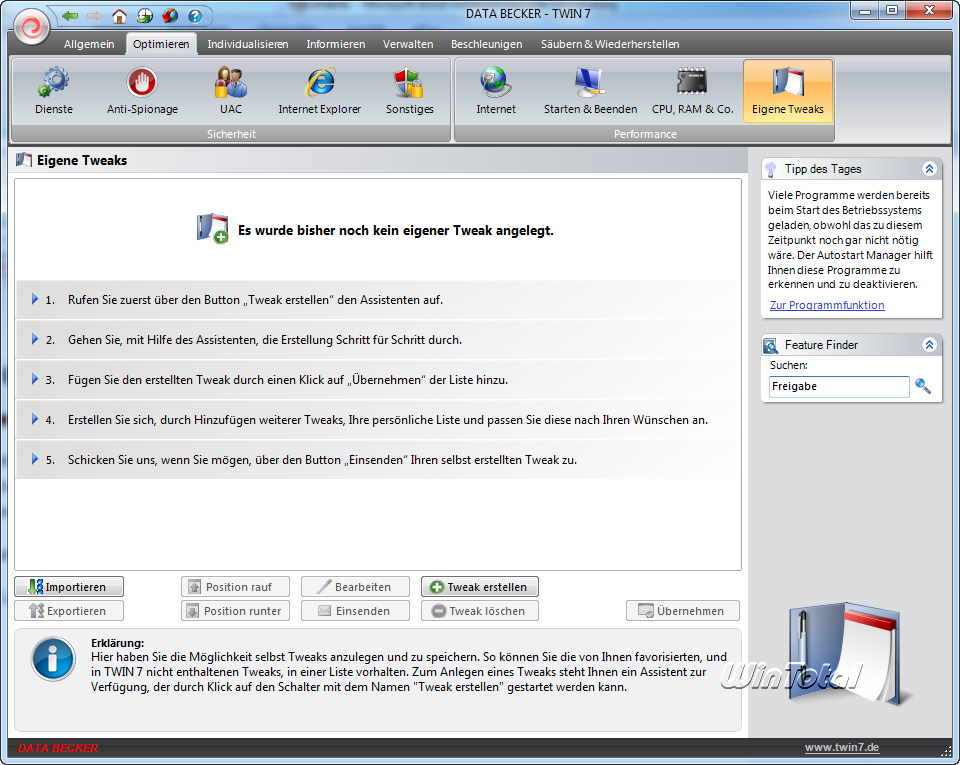Click the Importieren button
Viewport: 960px width, 765px height.
(69, 587)
